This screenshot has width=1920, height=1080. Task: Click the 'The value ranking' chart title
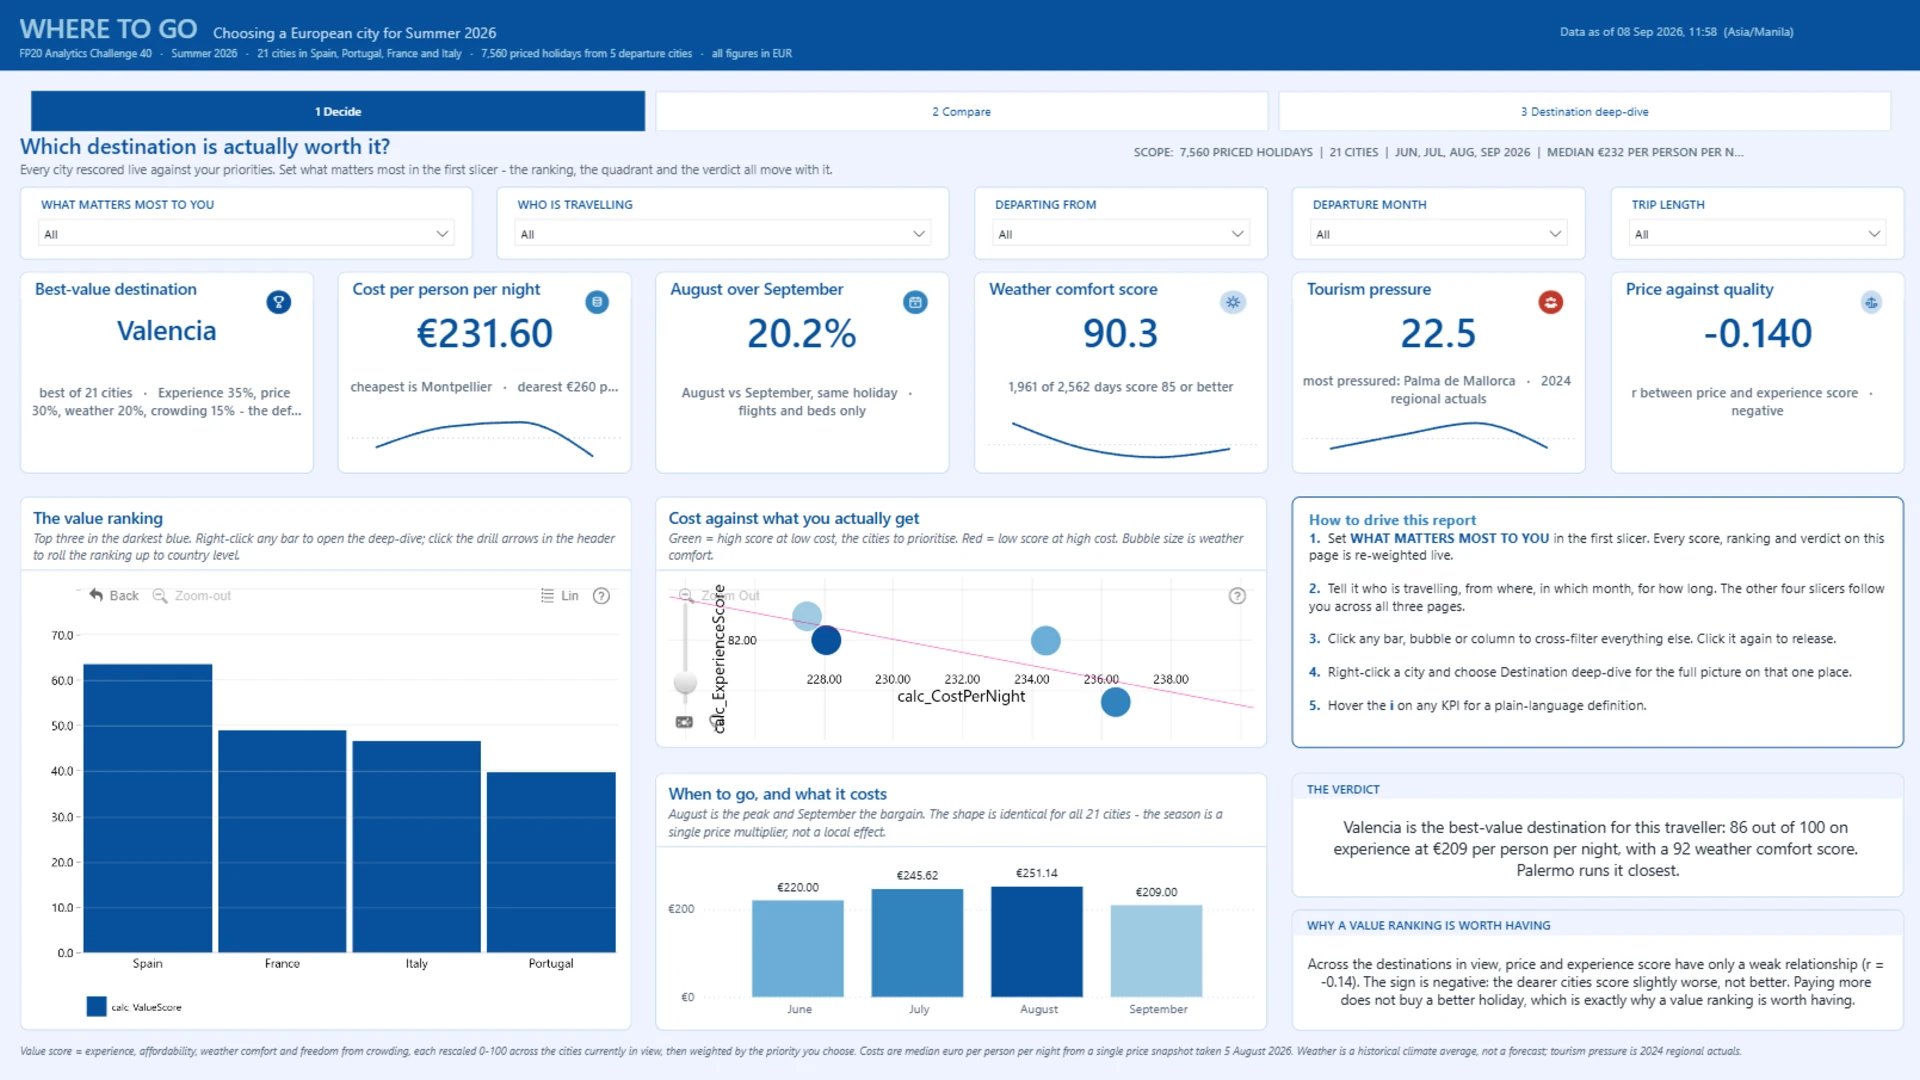point(98,518)
